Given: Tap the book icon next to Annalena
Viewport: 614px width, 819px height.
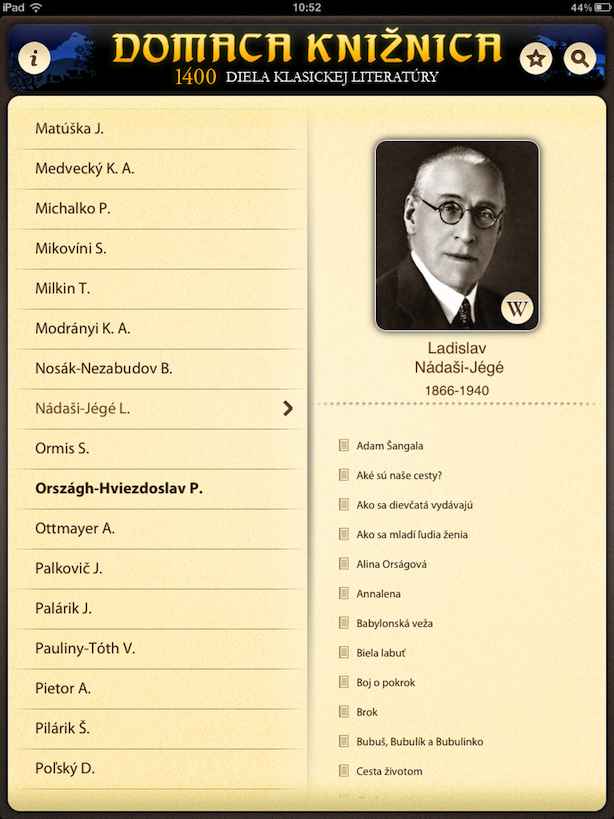Looking at the screenshot, I should tap(344, 593).
